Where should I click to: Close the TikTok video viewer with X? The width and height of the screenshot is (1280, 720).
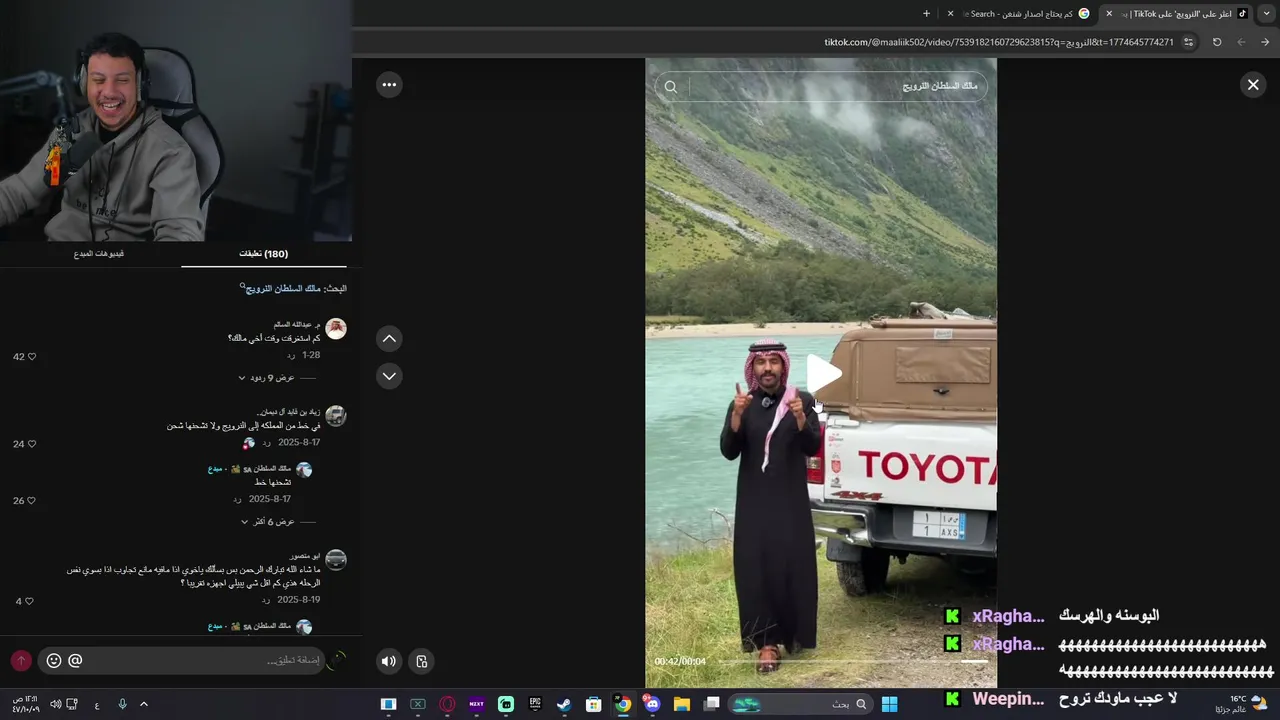coord(1253,85)
